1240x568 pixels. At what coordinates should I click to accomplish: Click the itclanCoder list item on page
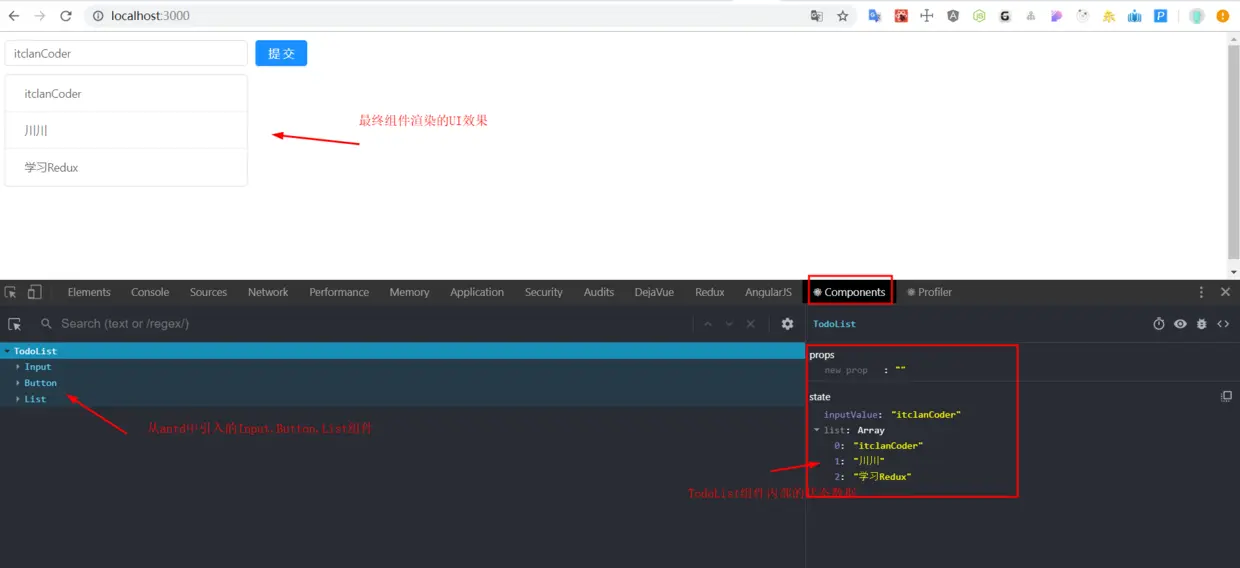coord(126,93)
